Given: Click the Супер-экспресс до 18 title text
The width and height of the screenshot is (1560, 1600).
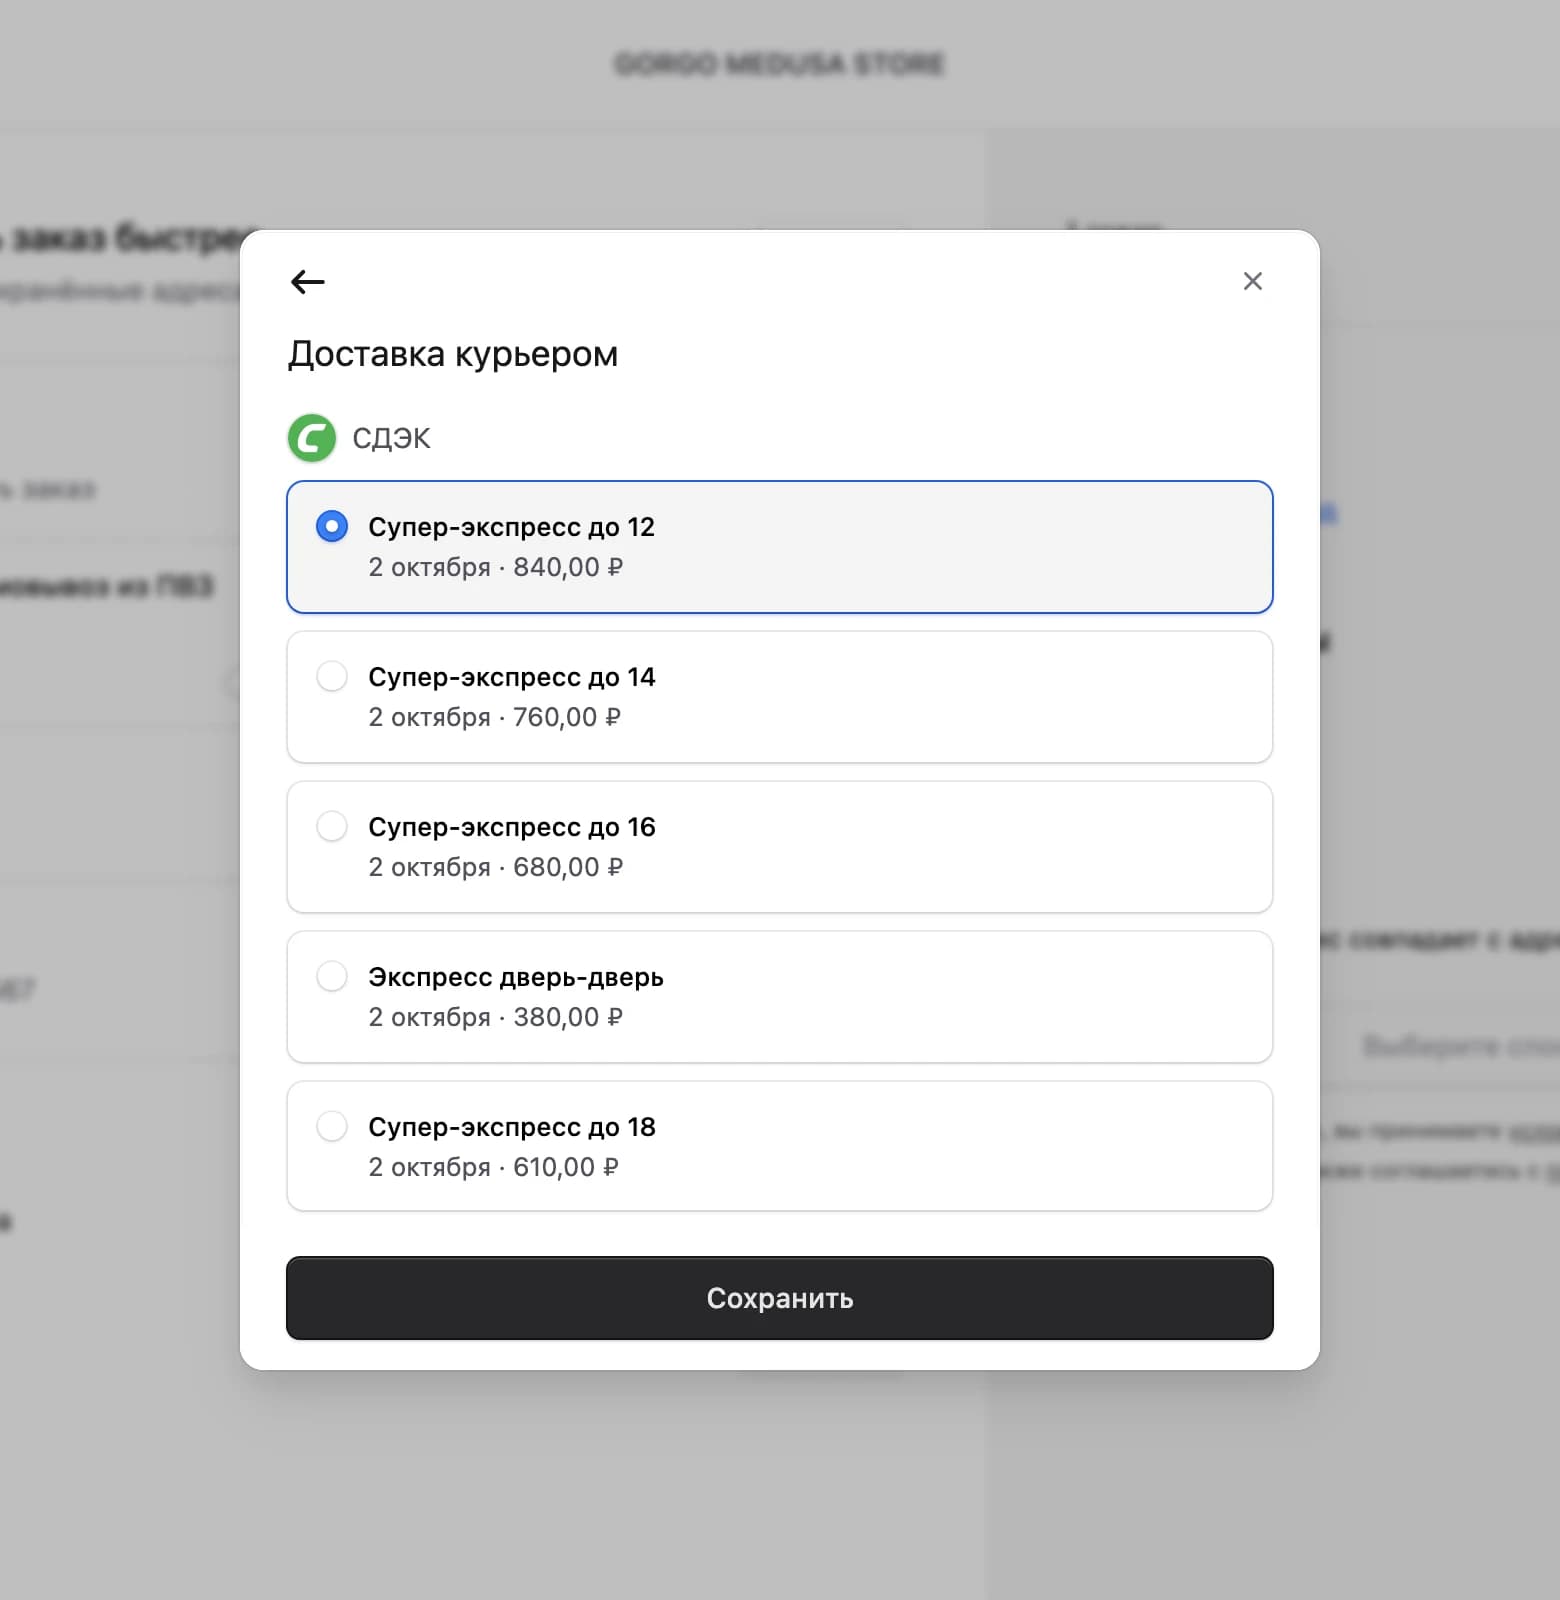Looking at the screenshot, I should click(512, 1127).
